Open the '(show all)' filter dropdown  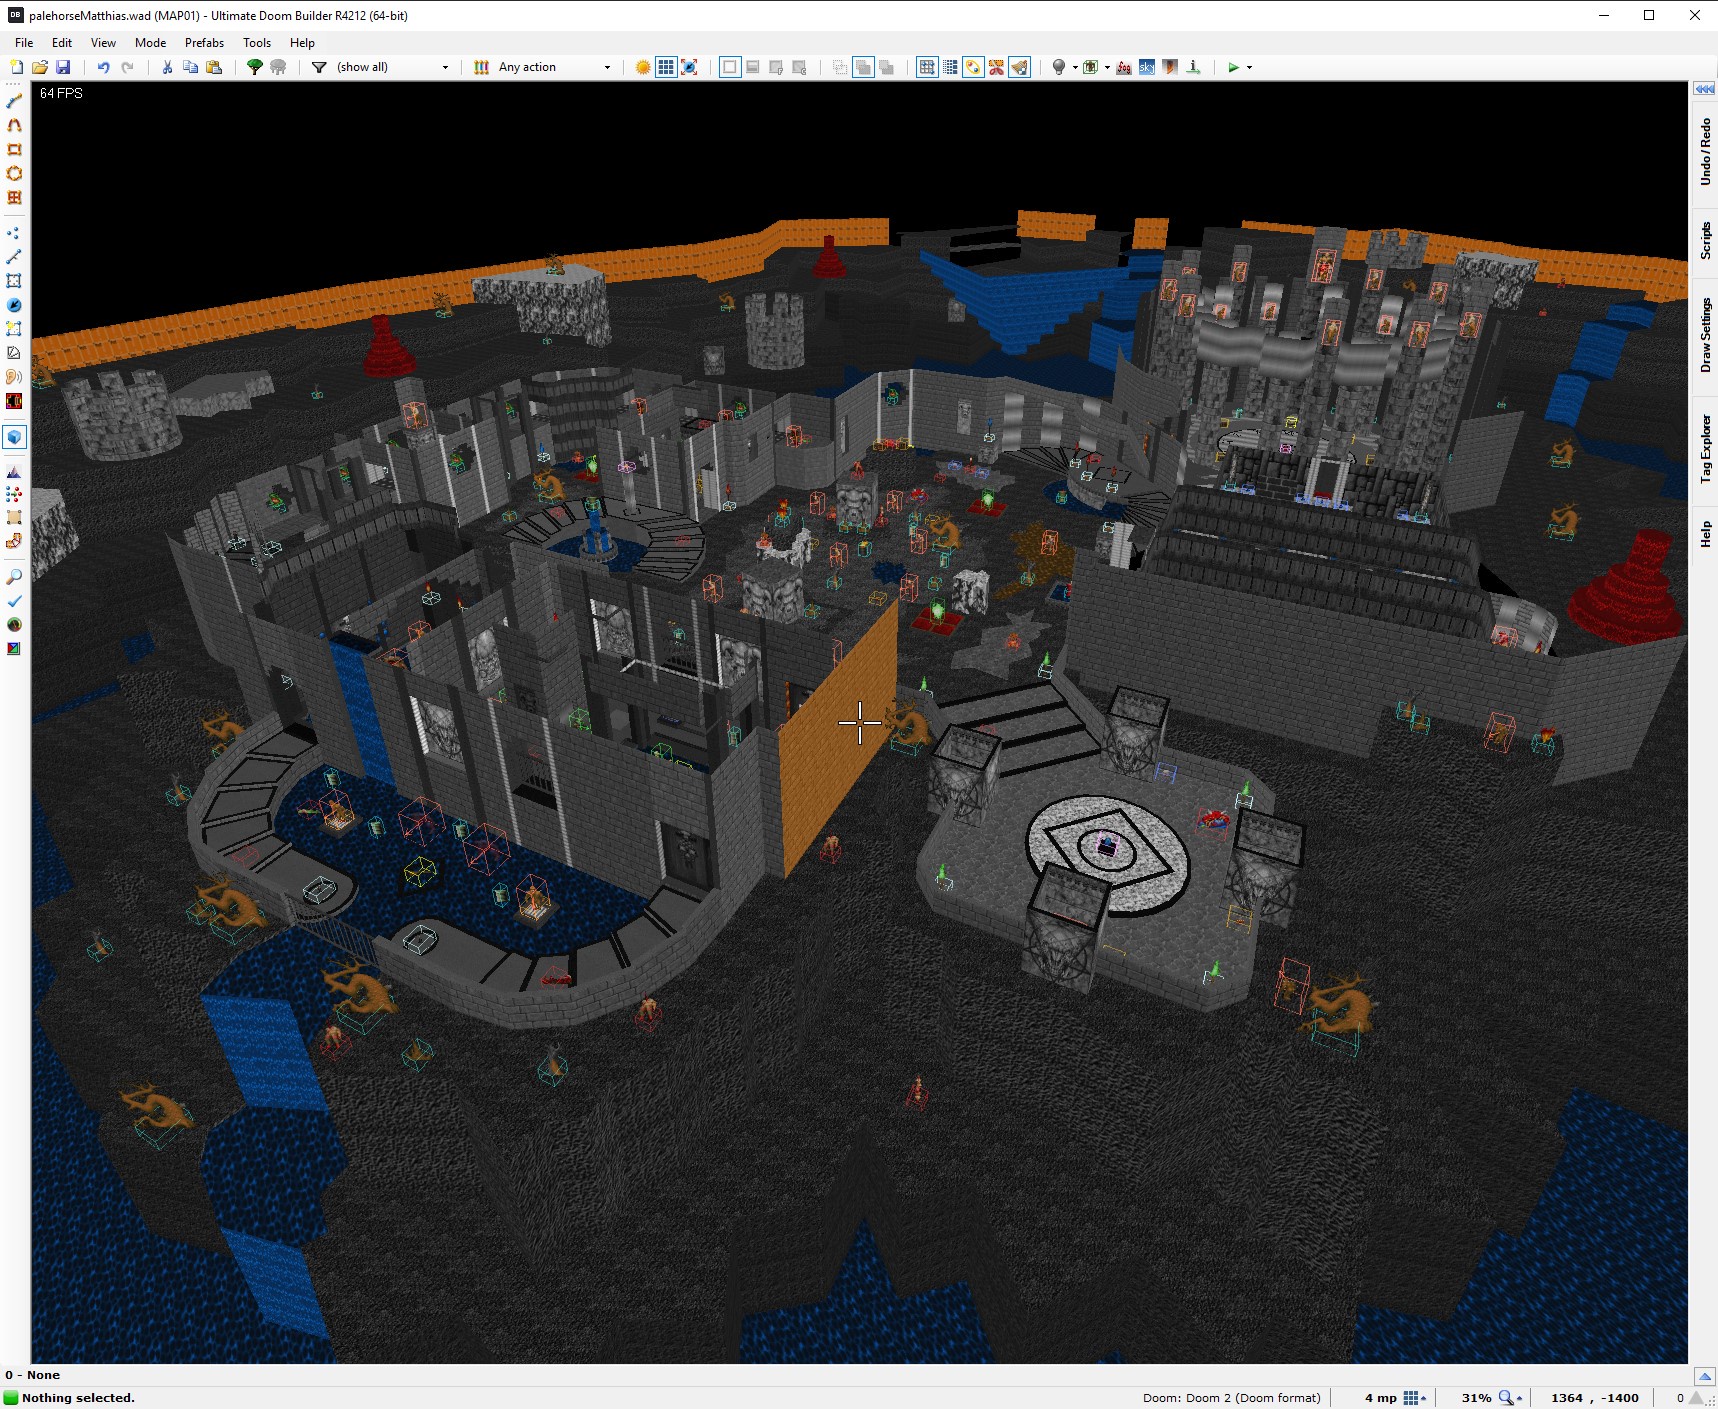coord(392,67)
